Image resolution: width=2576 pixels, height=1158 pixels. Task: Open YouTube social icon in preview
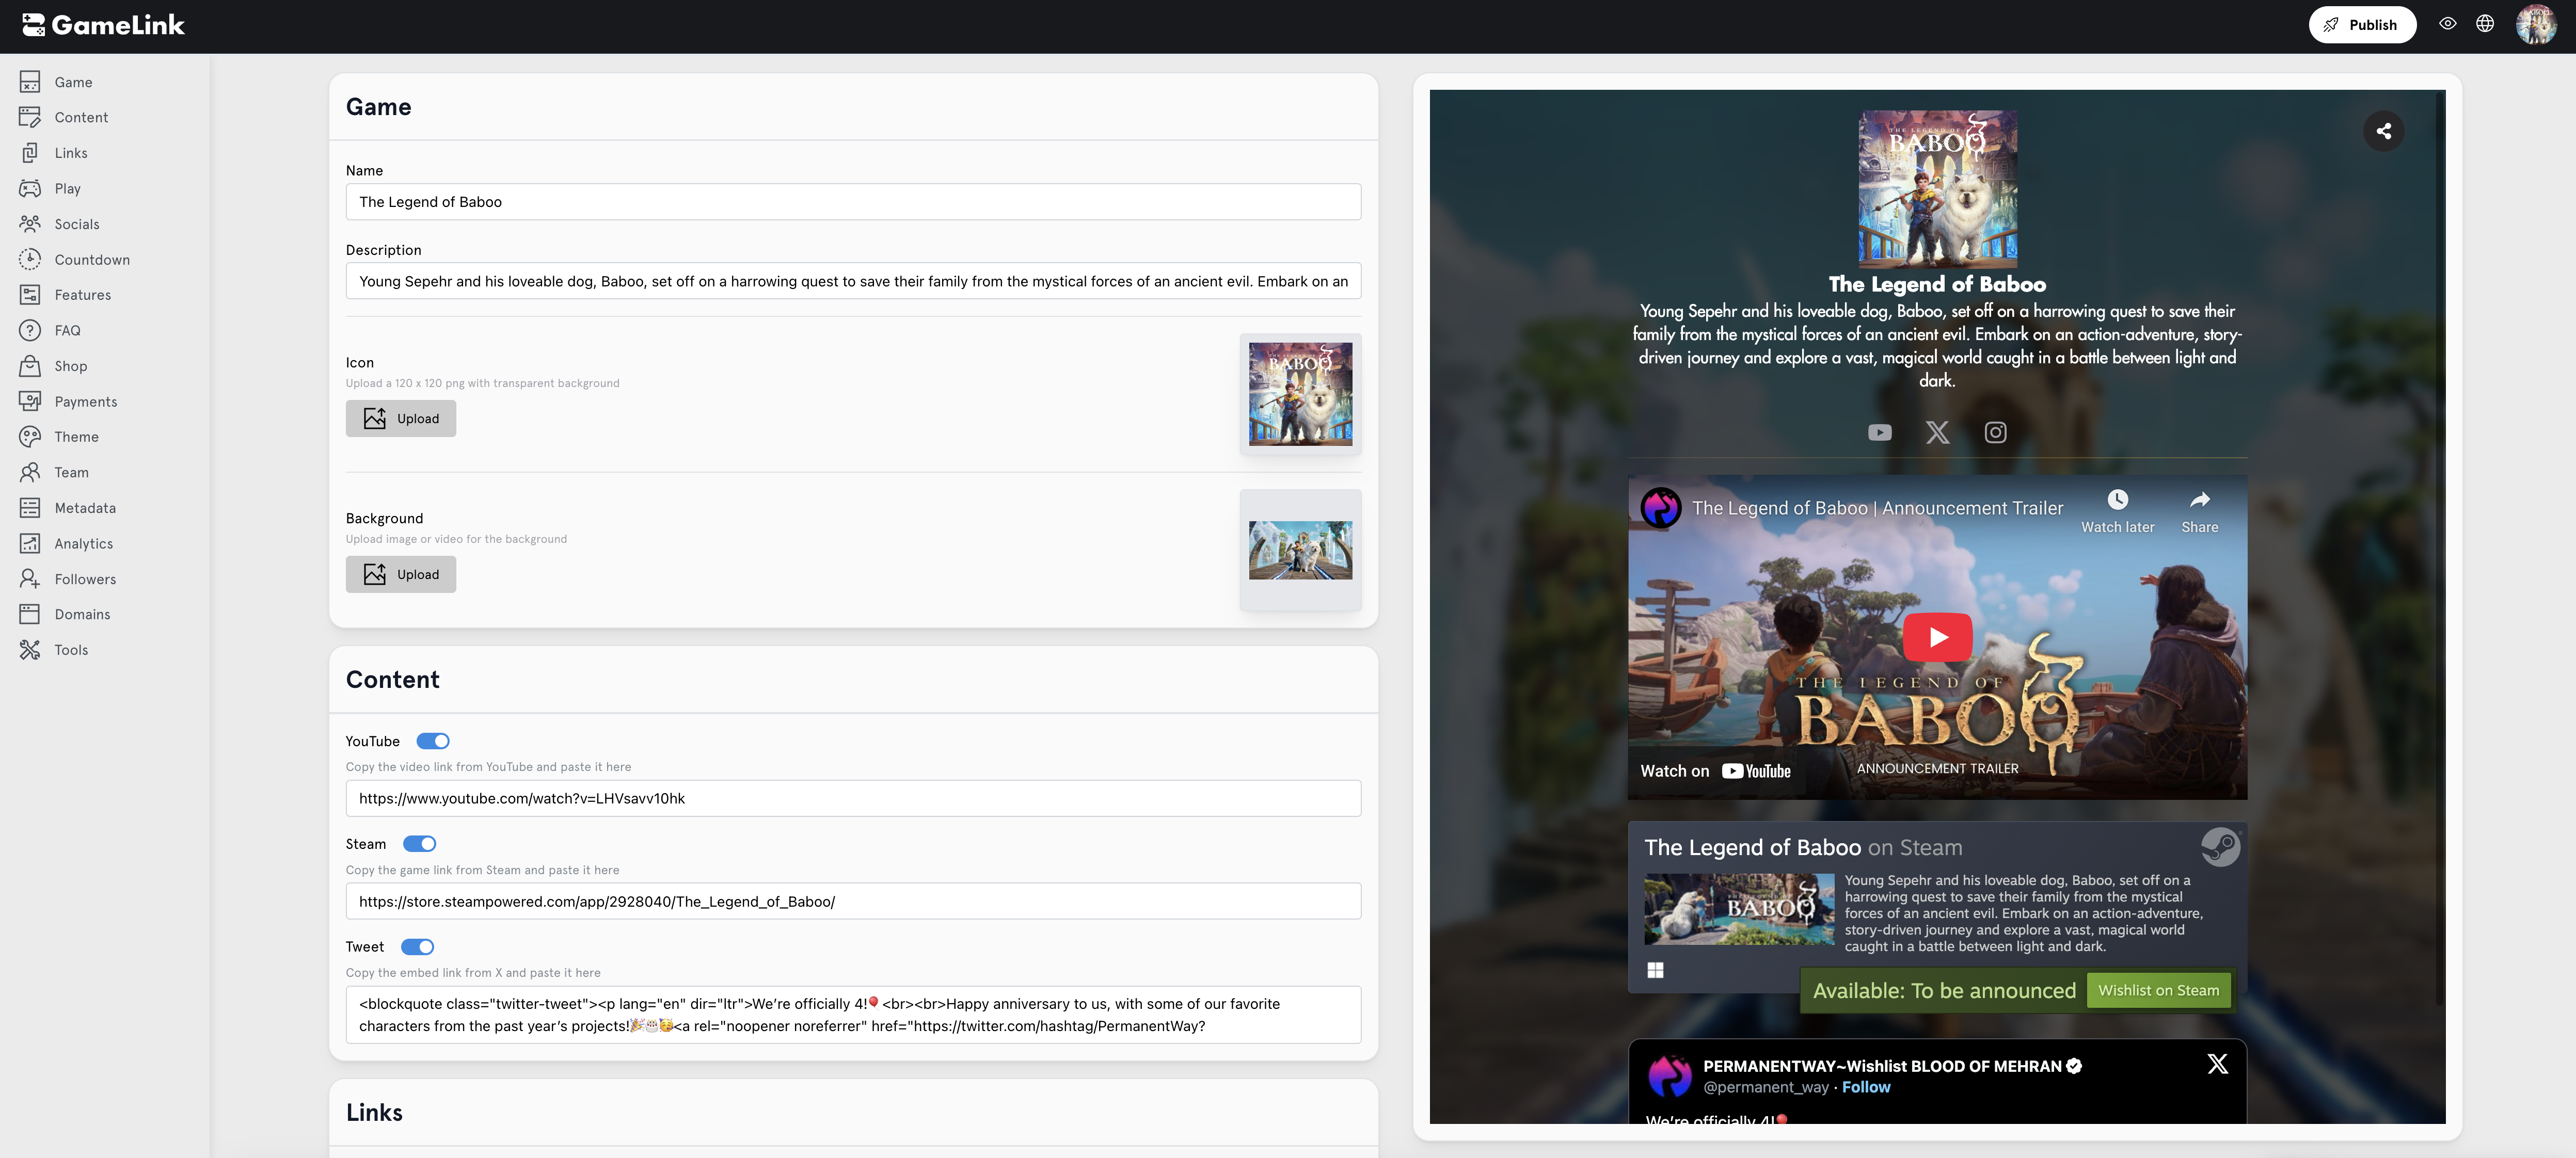tap(1880, 432)
